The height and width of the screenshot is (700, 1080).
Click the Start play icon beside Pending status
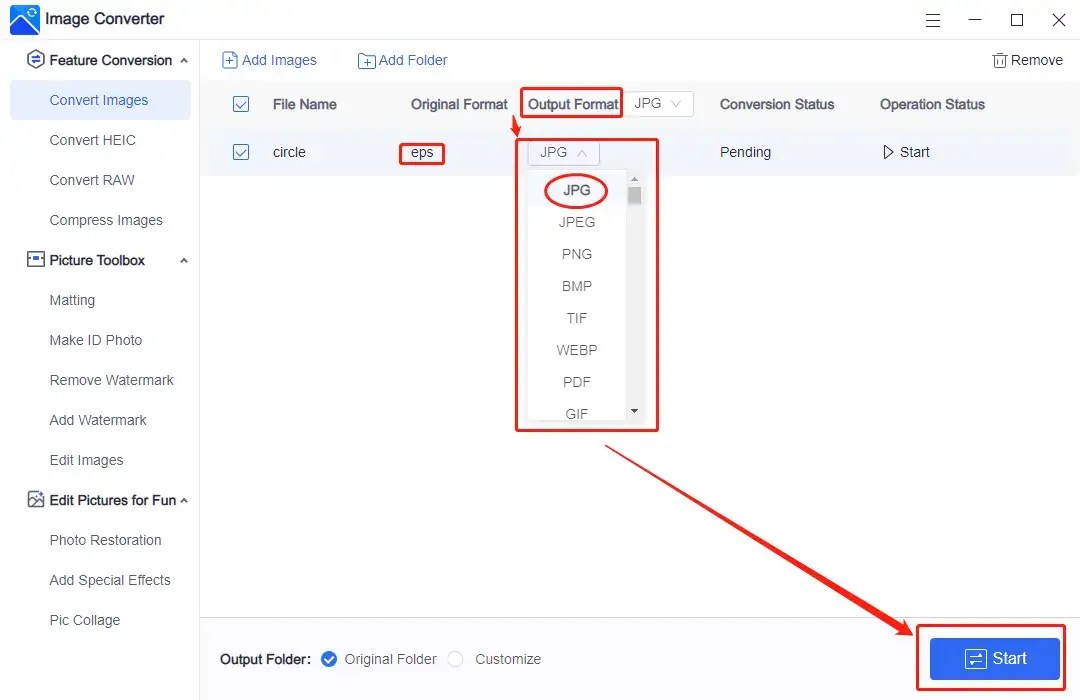coord(888,152)
